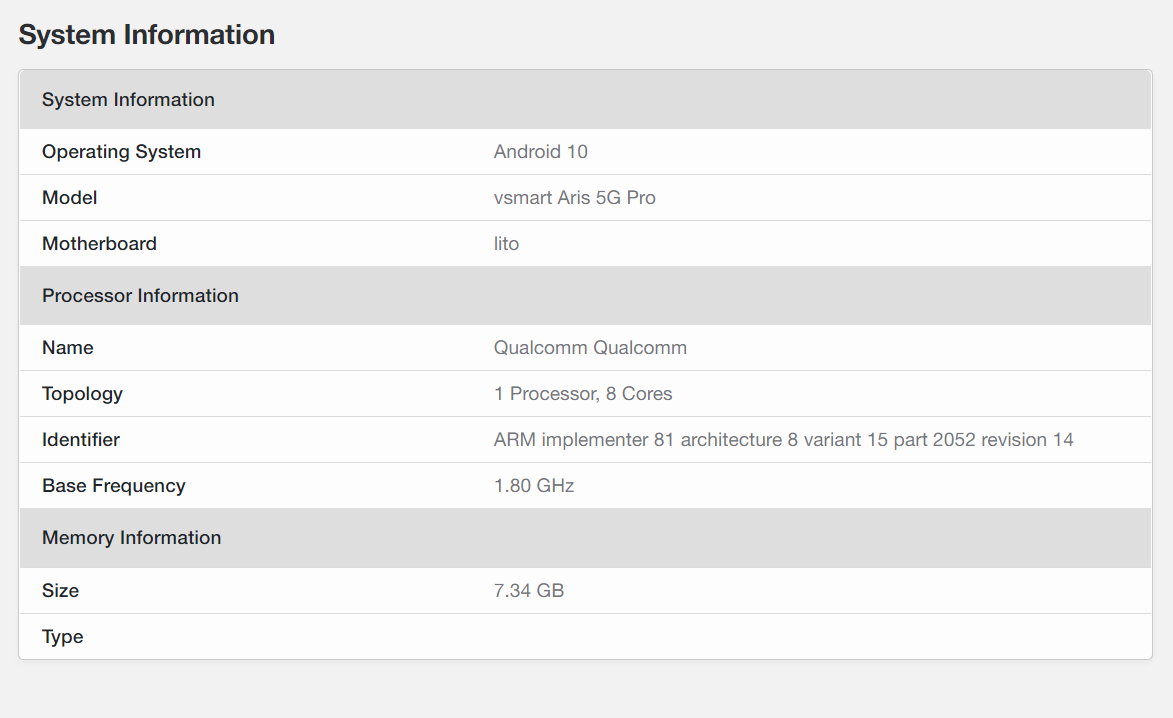Select the Motherboard label
This screenshot has width=1173, height=718.
(x=99, y=244)
